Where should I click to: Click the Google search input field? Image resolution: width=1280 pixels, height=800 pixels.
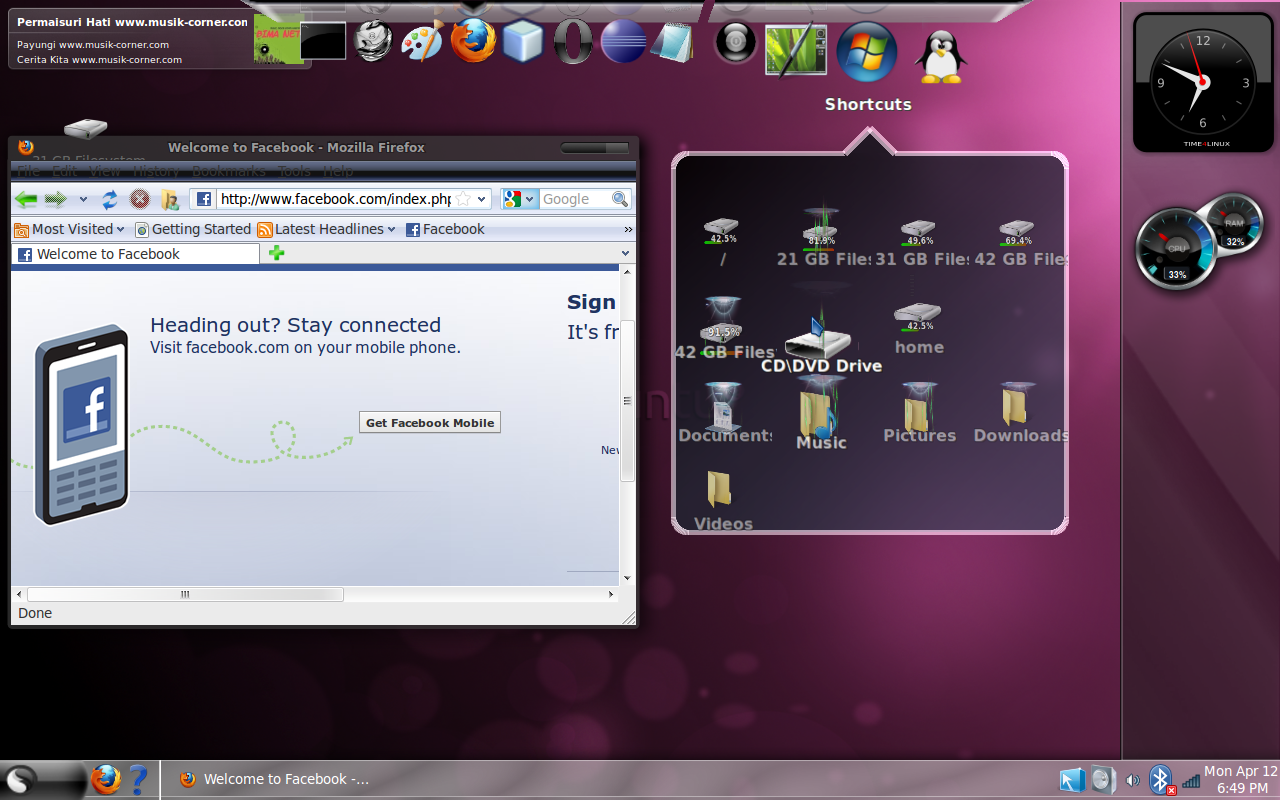tap(575, 199)
